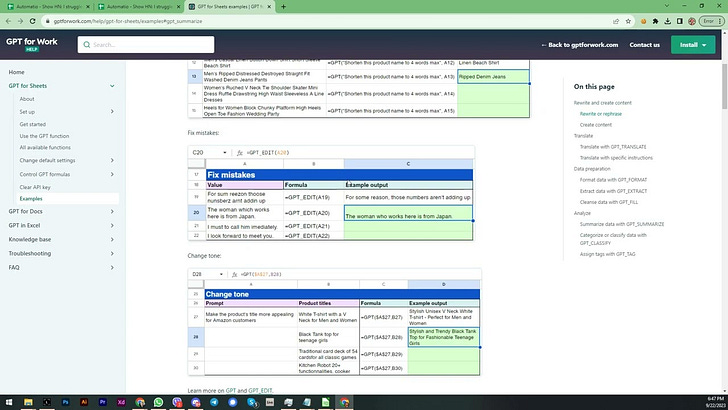Image resolution: width=728 pixels, height=410 pixels.
Task: Open WhatsApp from the taskbar
Action: (x=158, y=402)
